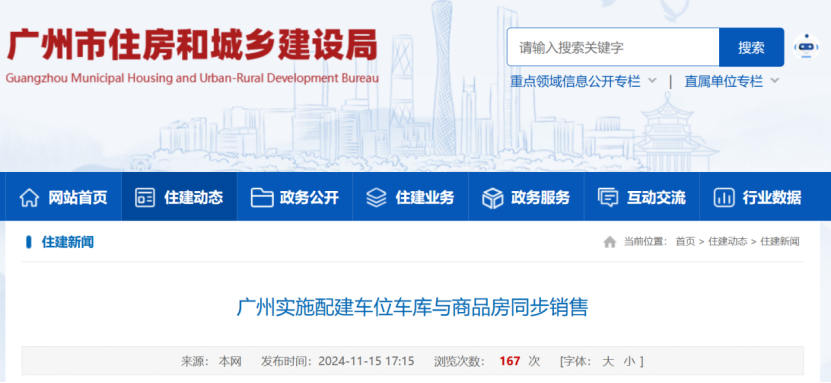Click the home icon beside 网站首页
Screen dimensions: 831x383
(x=29, y=198)
